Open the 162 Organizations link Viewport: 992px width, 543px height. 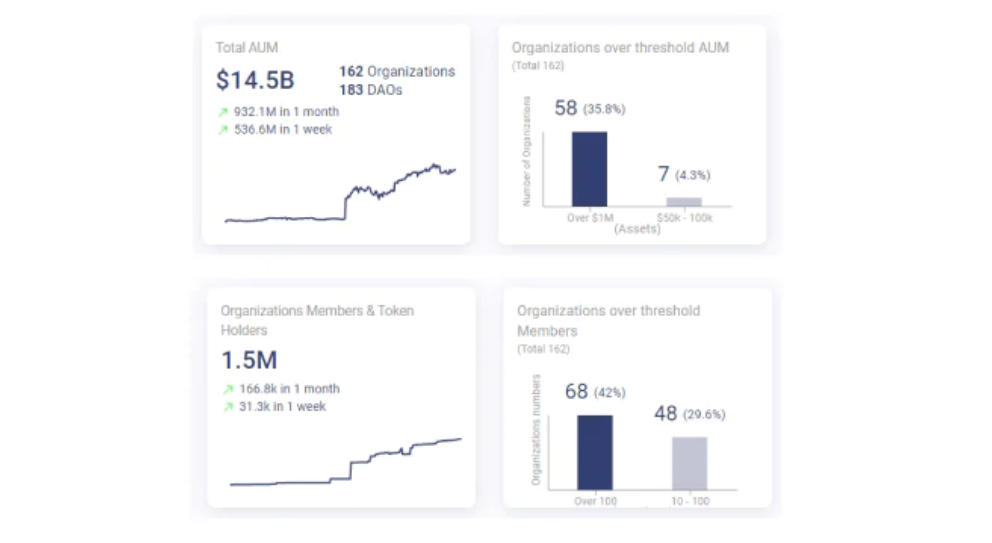[x=397, y=72]
